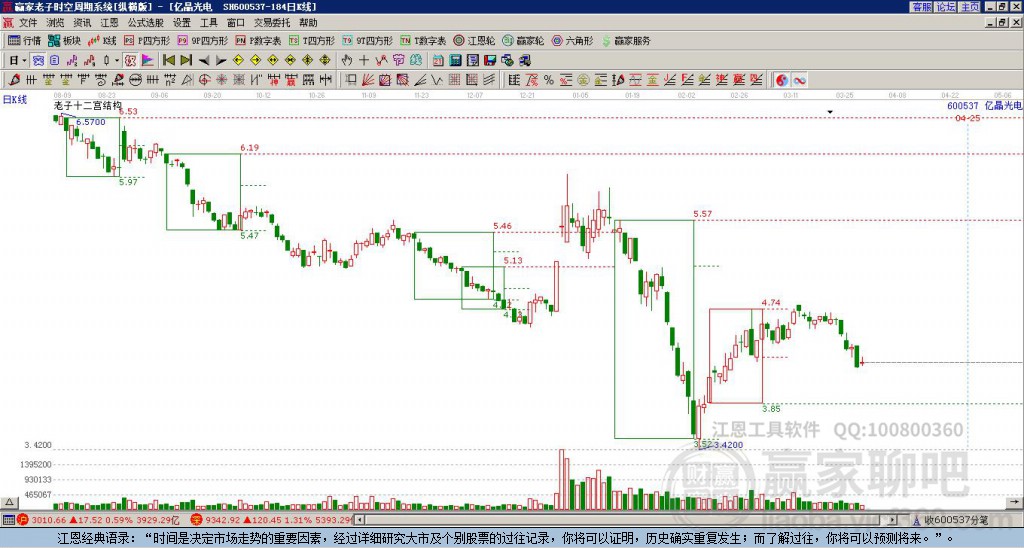Screen dimensions: 1024x548
Task: Open the 江恩 menu
Action: (109, 23)
